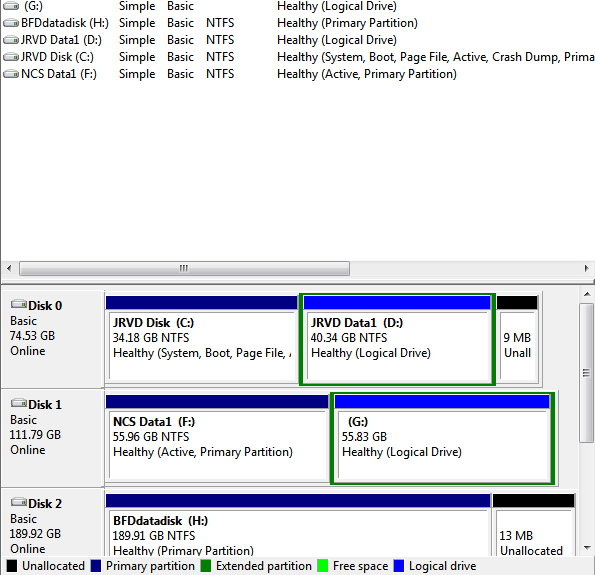Click the NTFS cell in the BFDdatadisk (H:) row
The image size is (595, 575).
220,23
